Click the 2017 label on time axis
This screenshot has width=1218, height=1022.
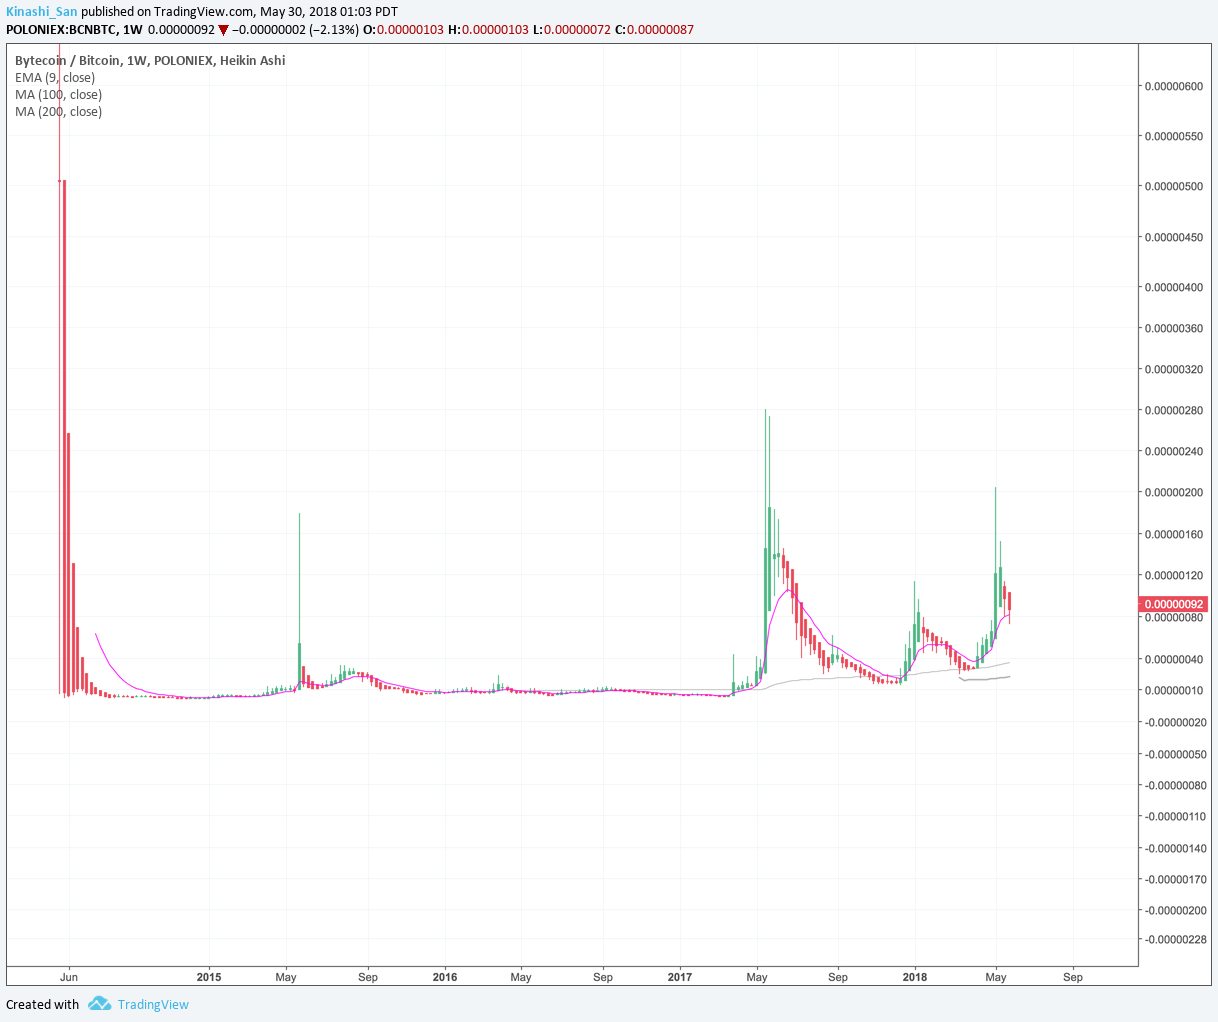(x=680, y=977)
